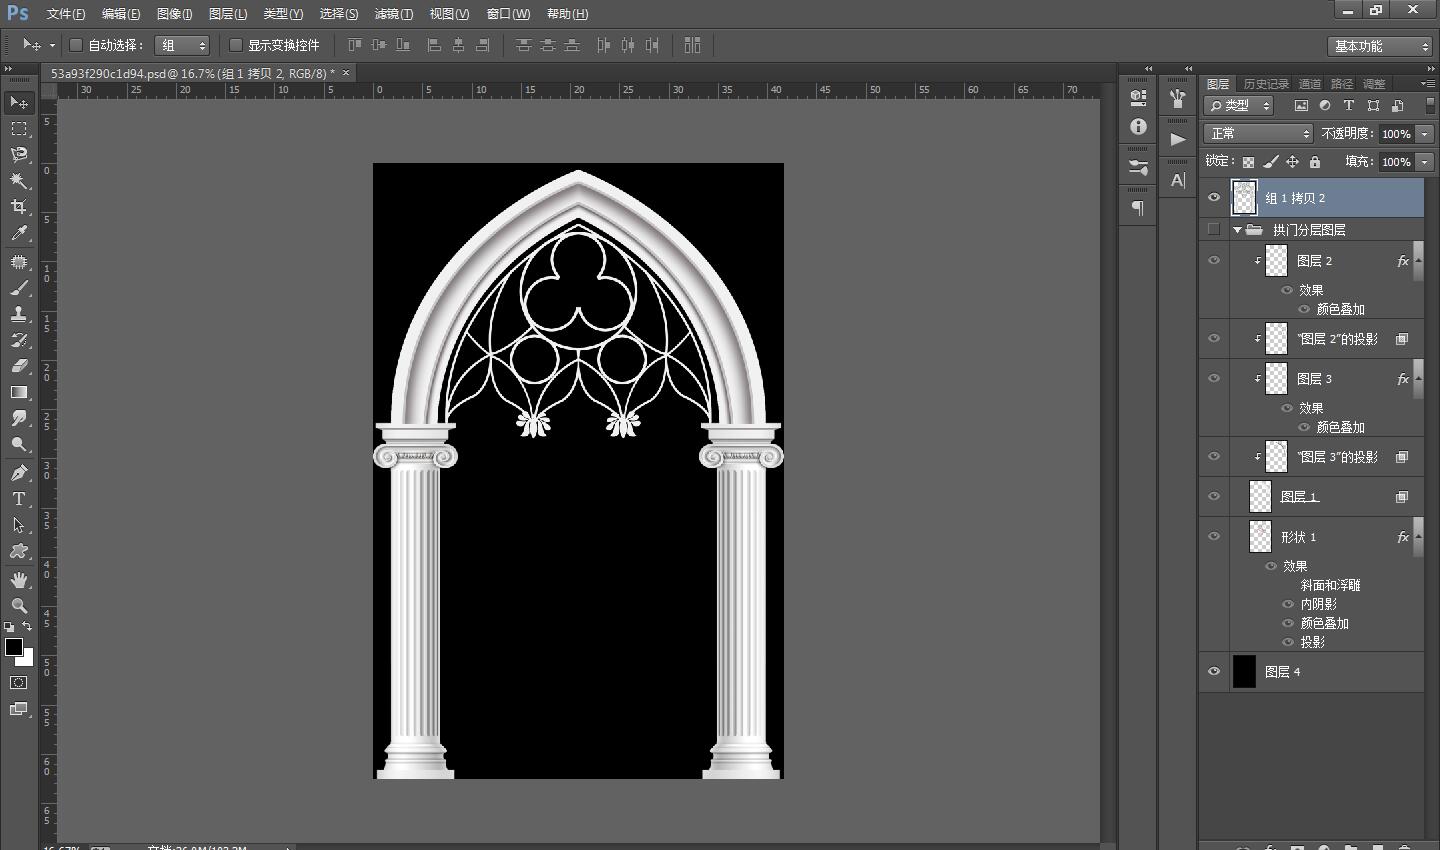Select the Move tool in the toolbox
1440x850 pixels.
point(19,102)
